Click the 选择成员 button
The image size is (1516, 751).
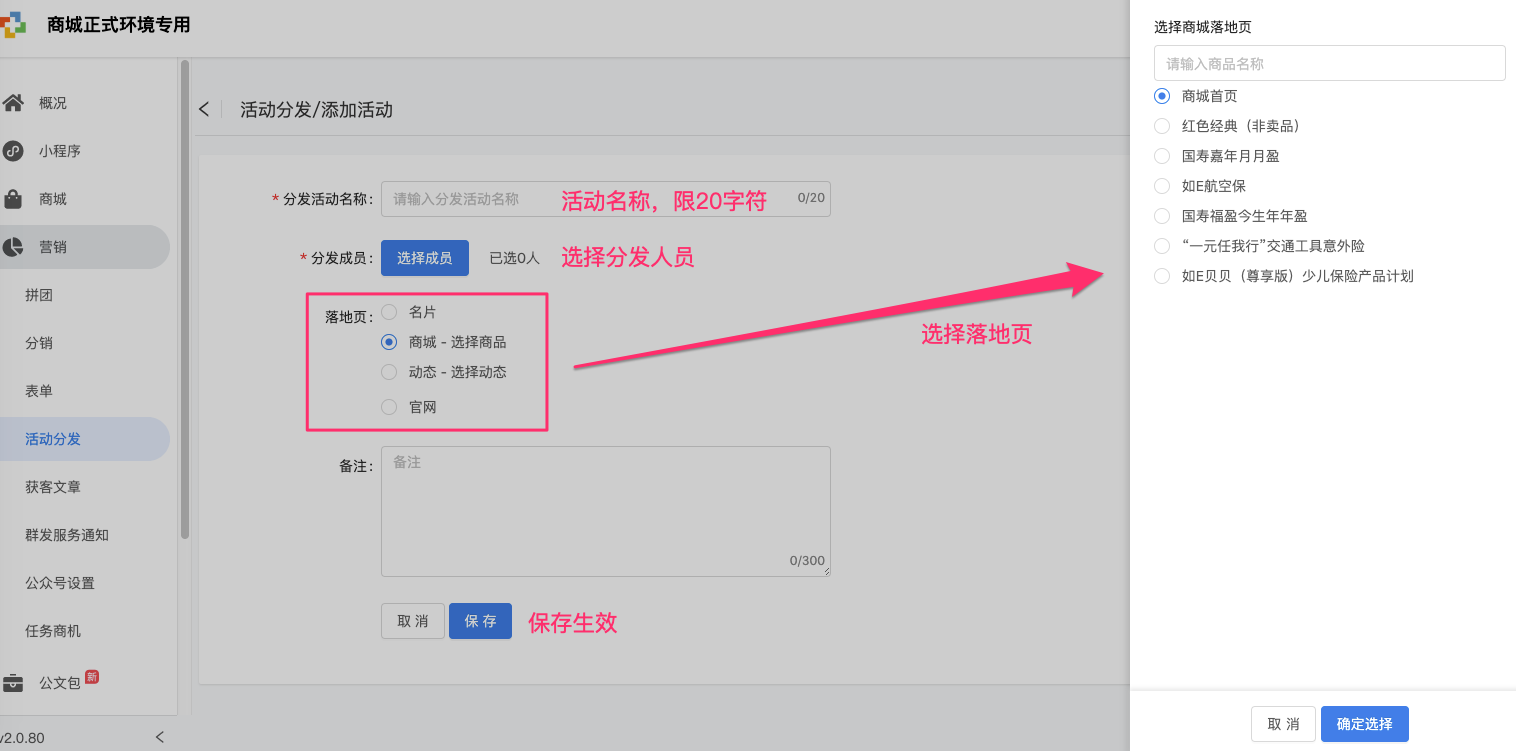[x=424, y=258]
